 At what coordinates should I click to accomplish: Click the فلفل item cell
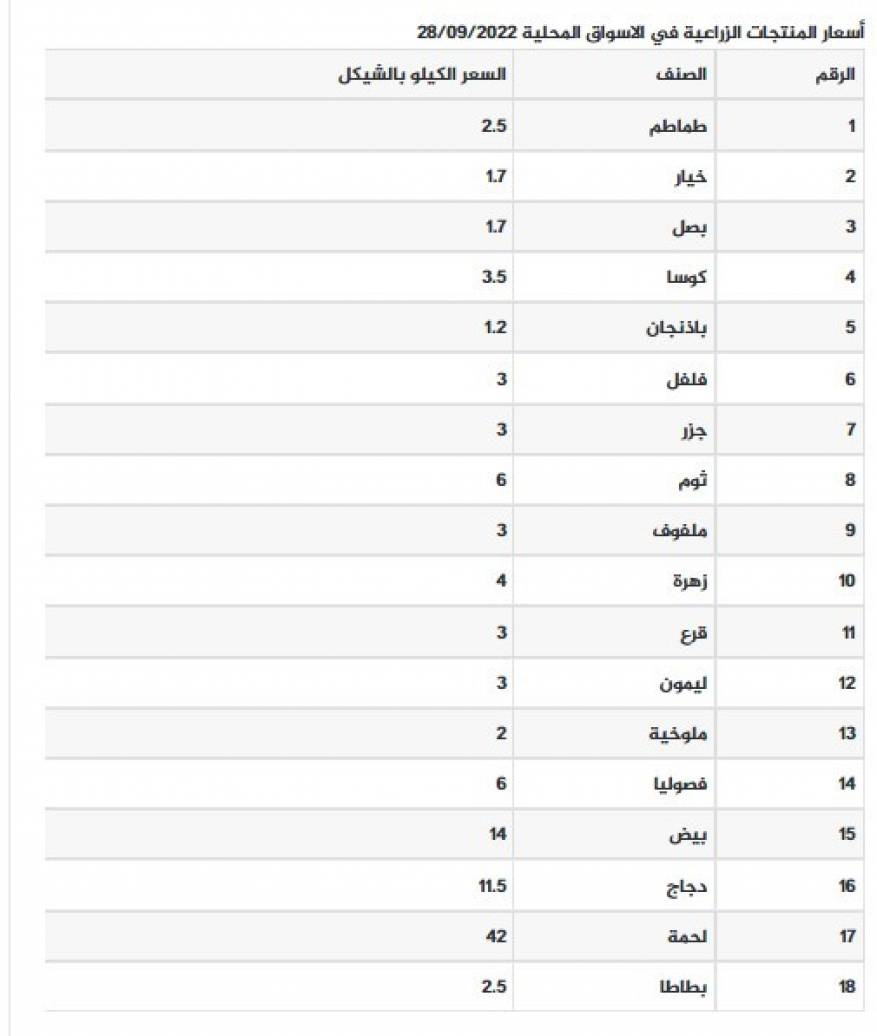point(686,379)
